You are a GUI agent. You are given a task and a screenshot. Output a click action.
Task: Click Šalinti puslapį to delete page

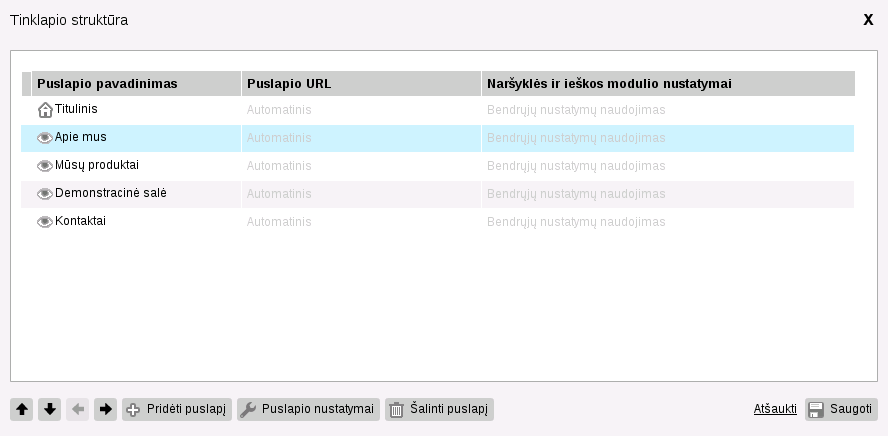pos(439,409)
